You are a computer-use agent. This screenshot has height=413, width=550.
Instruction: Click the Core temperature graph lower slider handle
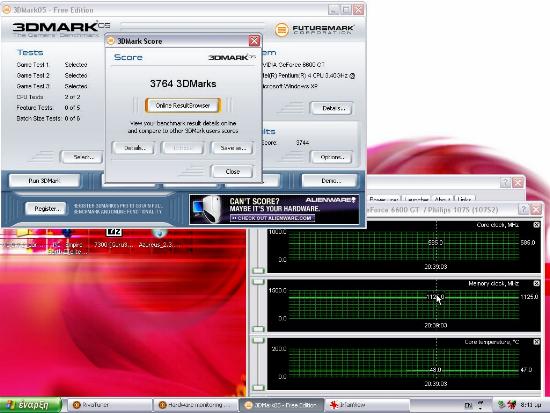tap(259, 387)
